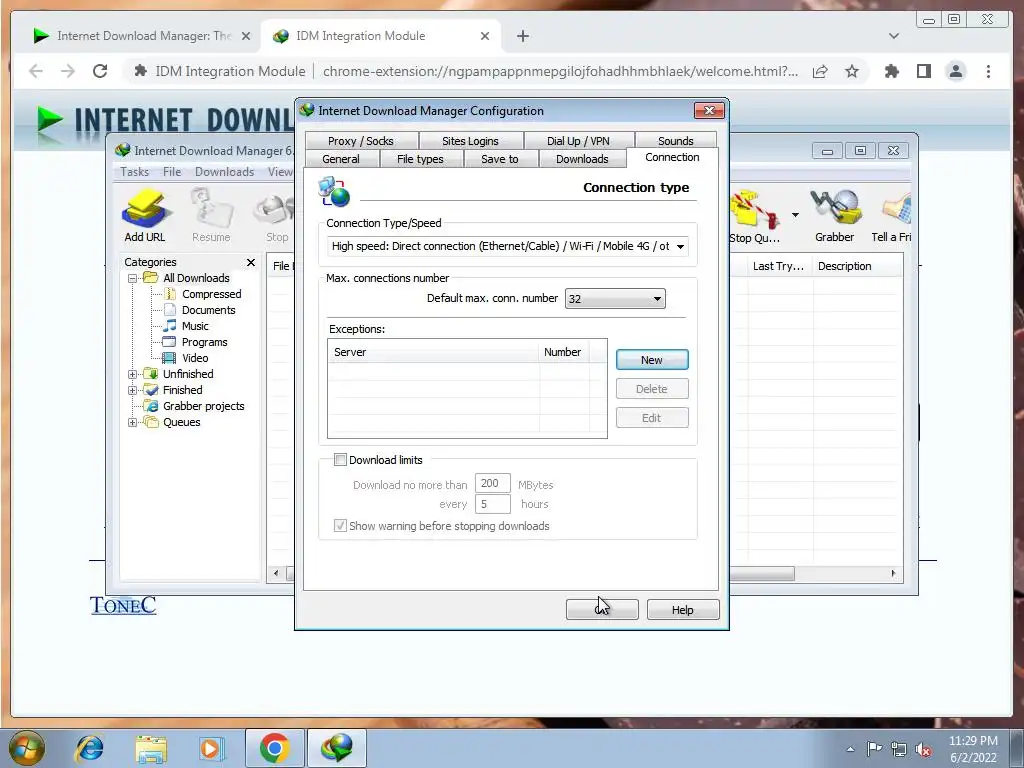Click the Resume toolbar icon
Viewport: 1024px width, 768px height.
click(211, 216)
